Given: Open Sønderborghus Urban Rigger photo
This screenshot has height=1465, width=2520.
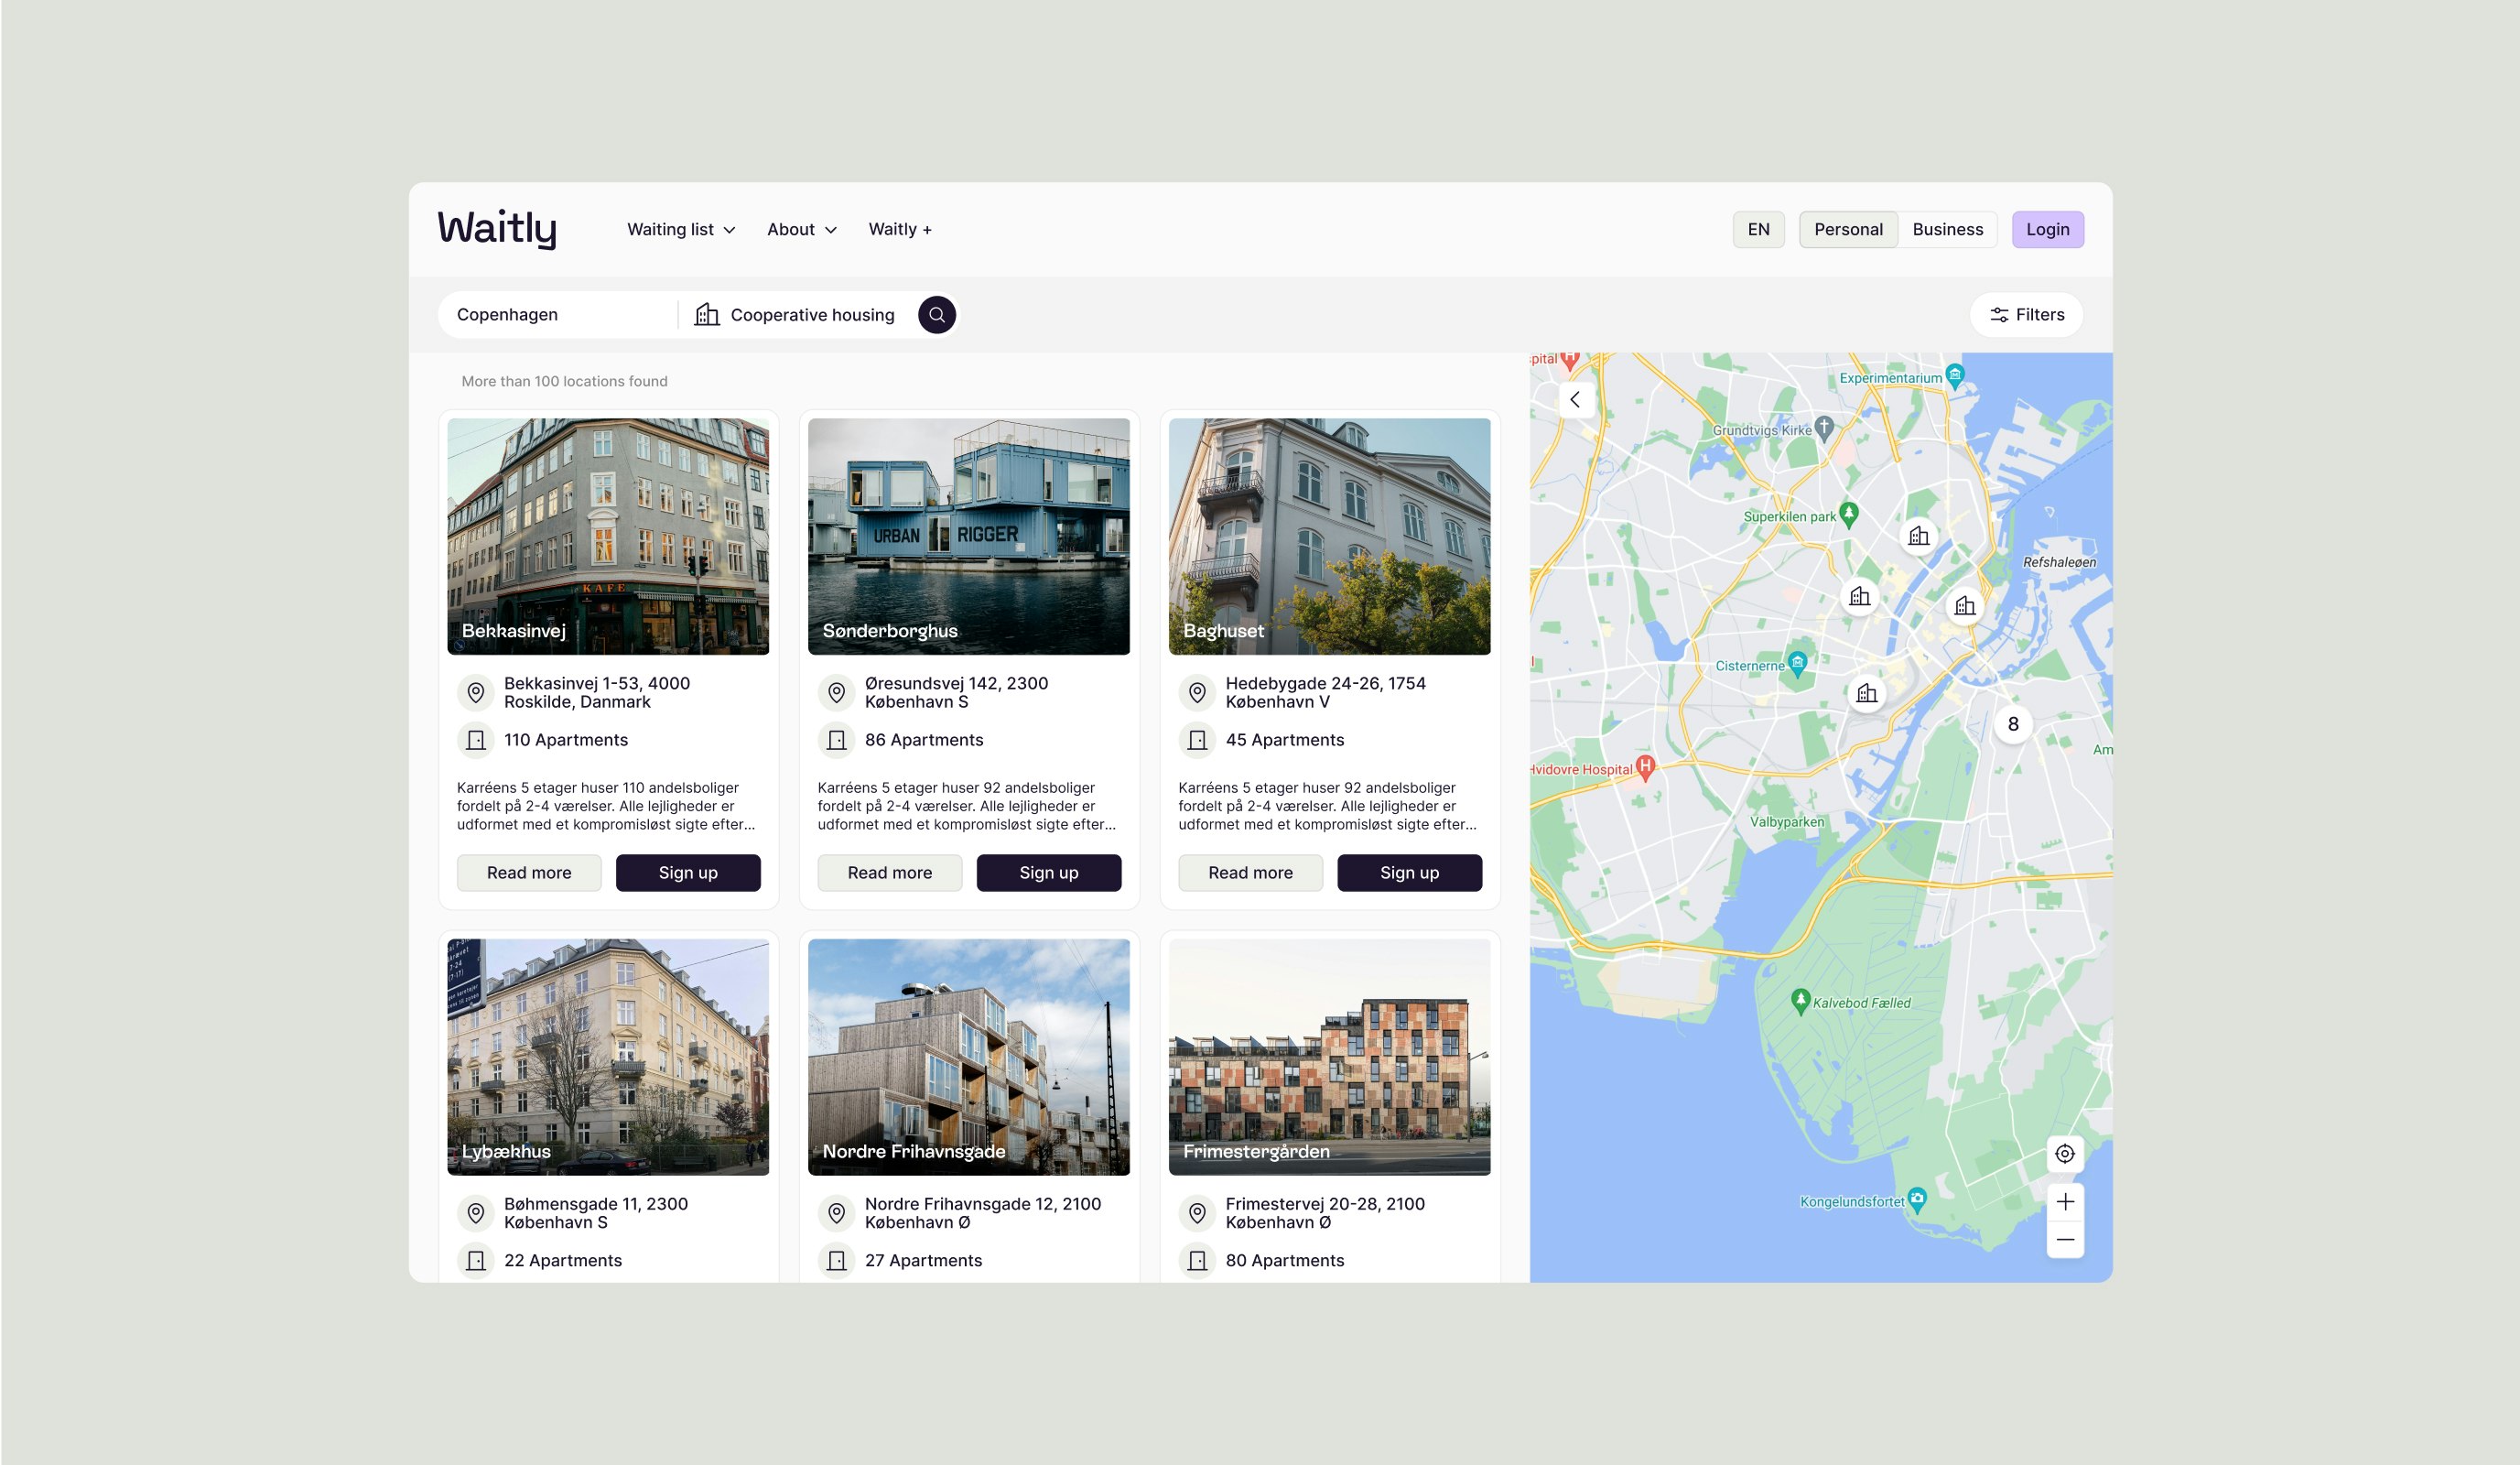Looking at the screenshot, I should 969,537.
